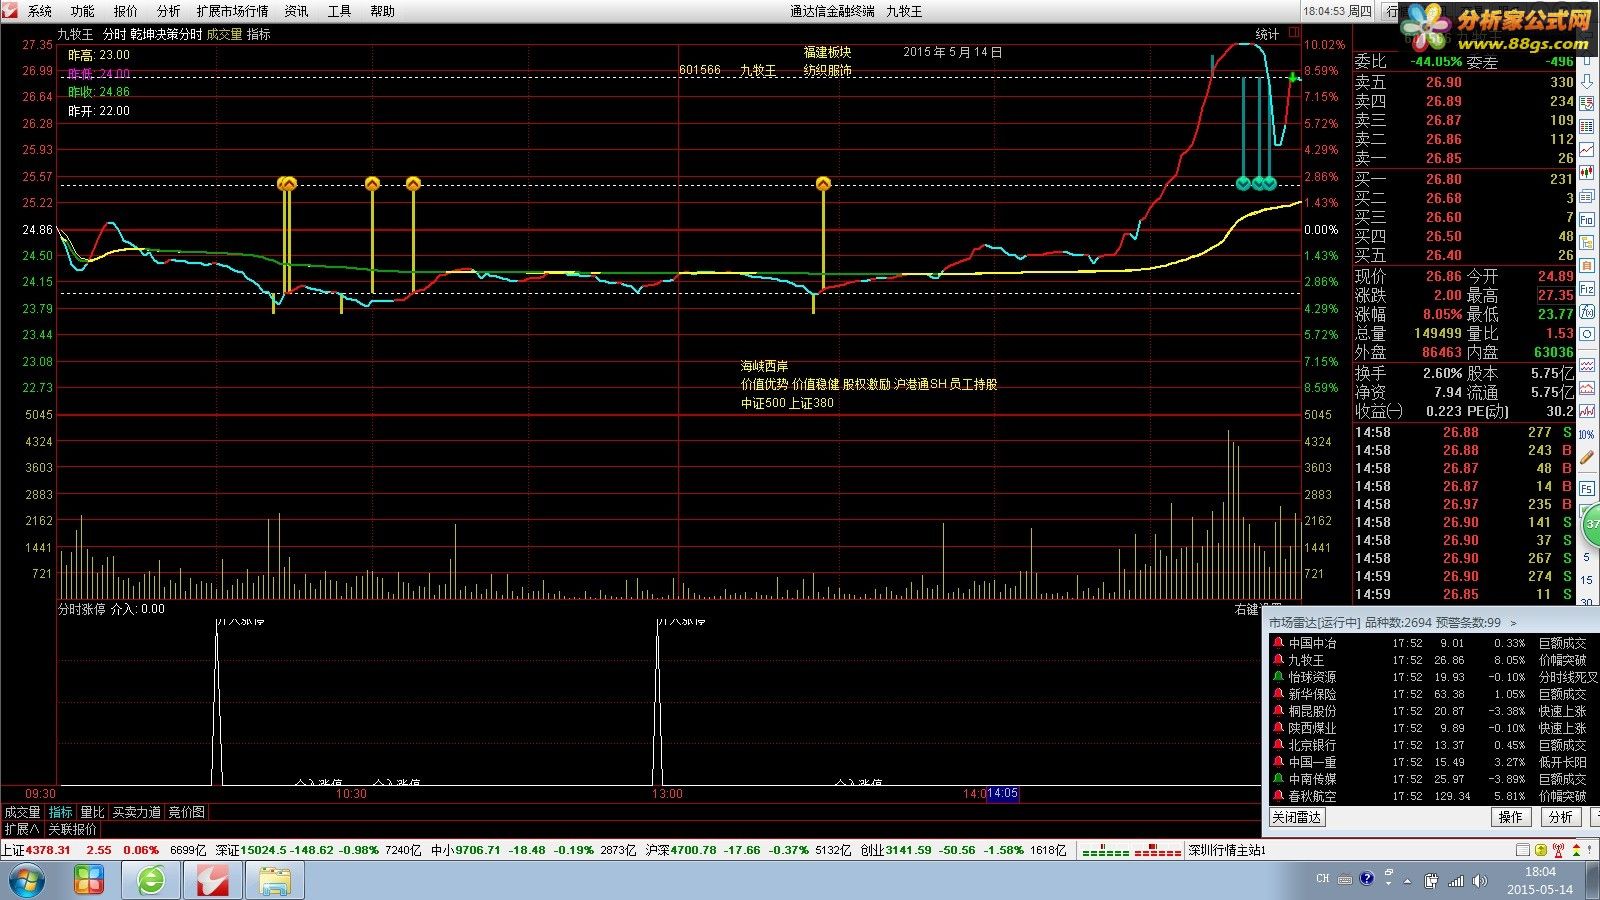1600x900 pixels.
Task: Open the 资讯 menu
Action: 296,11
